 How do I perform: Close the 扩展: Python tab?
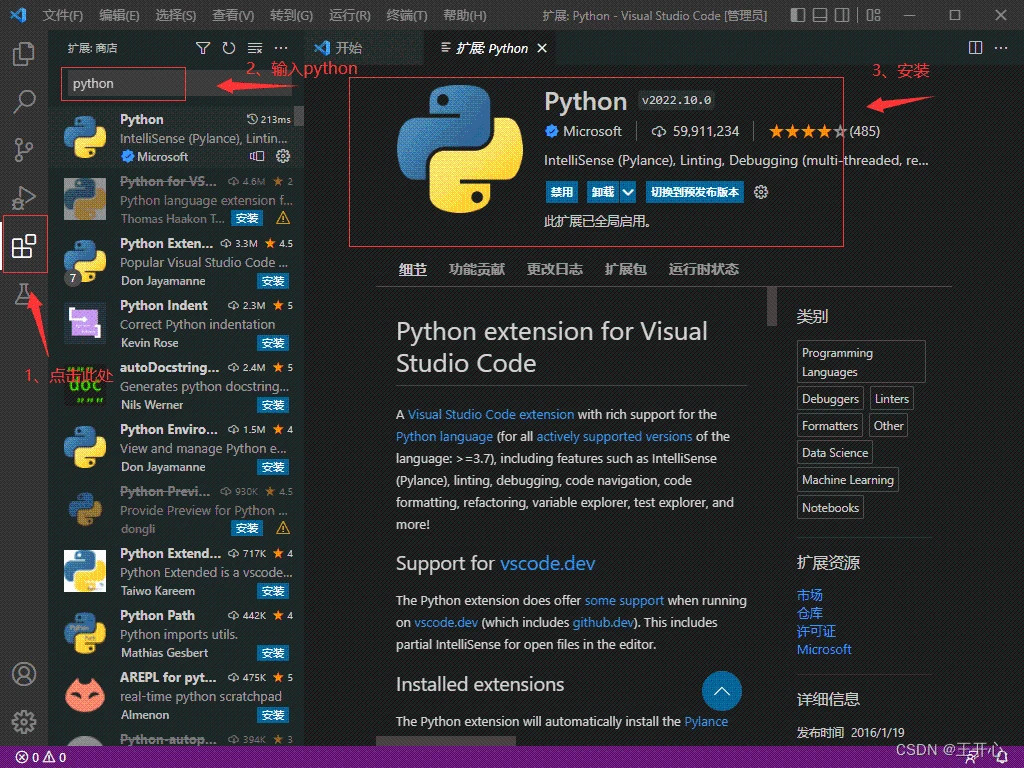(x=542, y=48)
